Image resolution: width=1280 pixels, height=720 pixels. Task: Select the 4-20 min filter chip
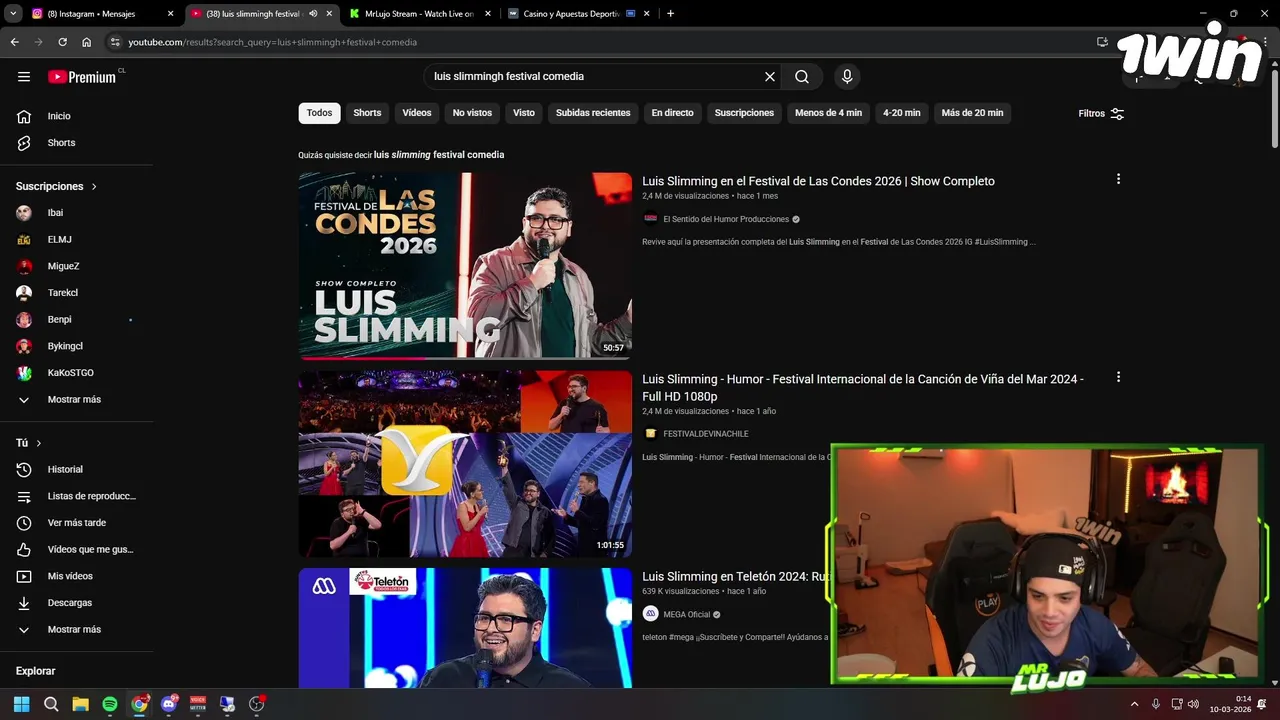(x=901, y=113)
